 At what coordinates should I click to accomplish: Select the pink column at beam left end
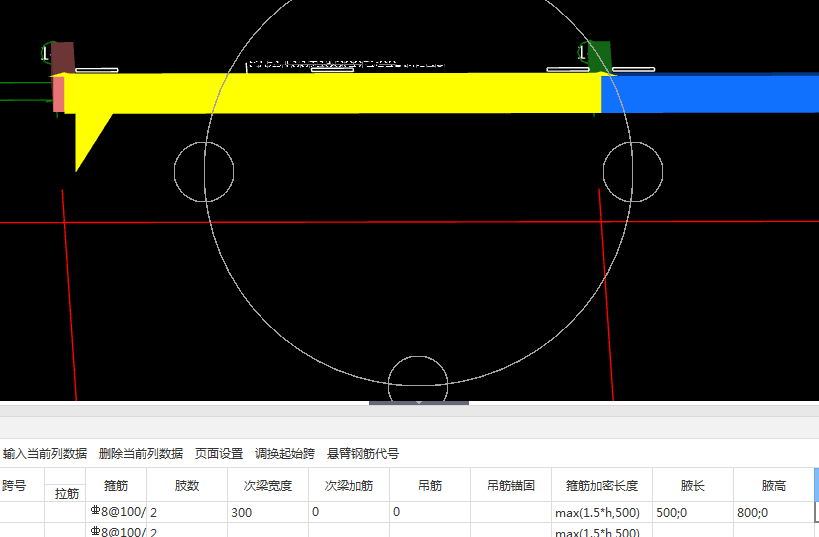point(58,94)
